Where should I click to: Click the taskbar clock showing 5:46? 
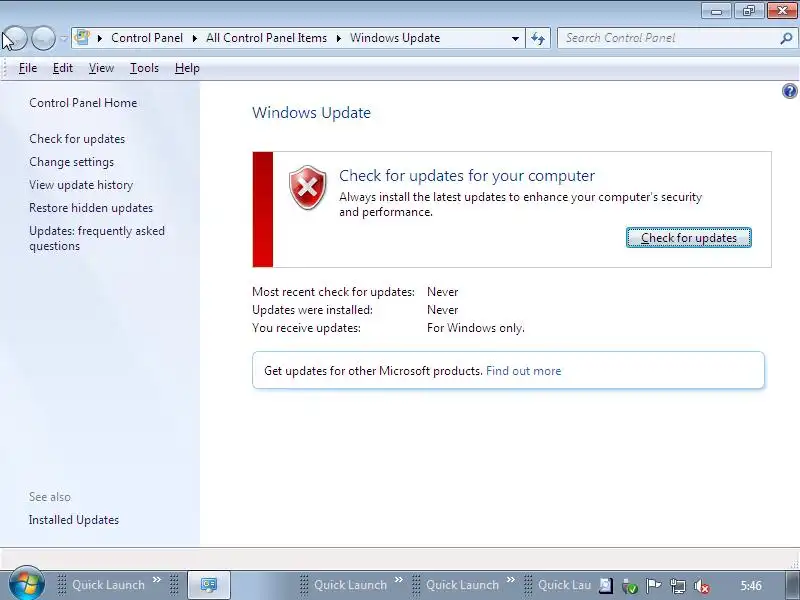751,585
